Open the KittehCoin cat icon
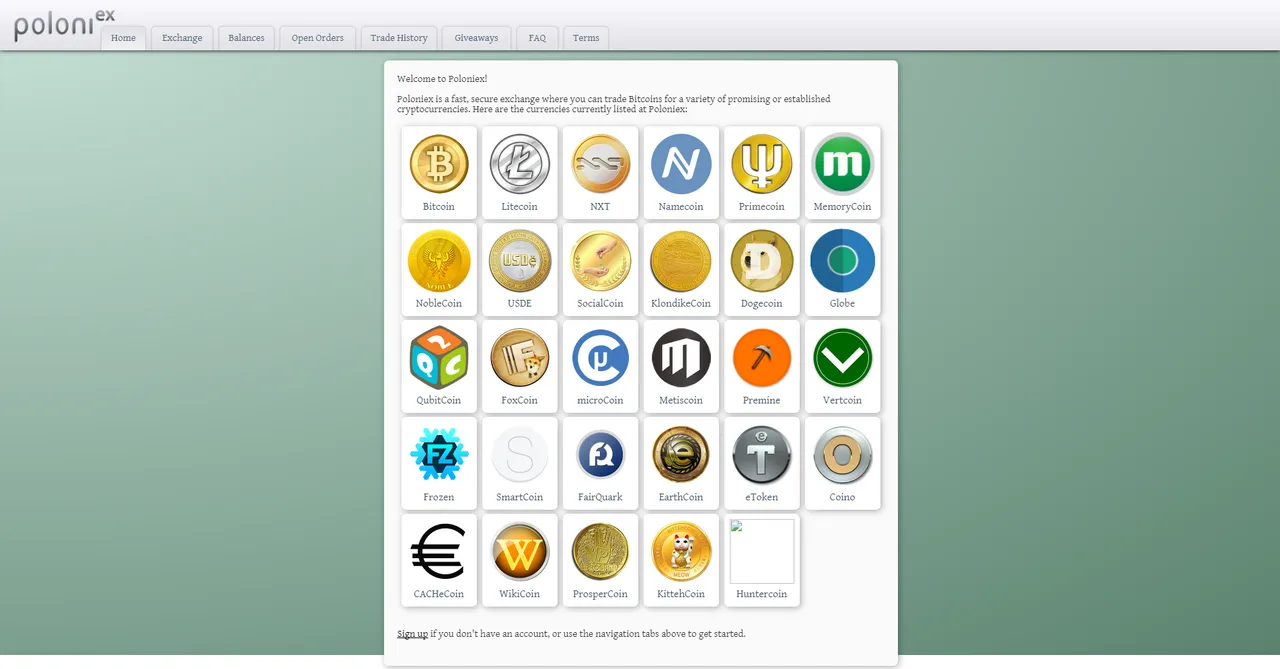Image resolution: width=1280 pixels, height=669 pixels. 681,552
